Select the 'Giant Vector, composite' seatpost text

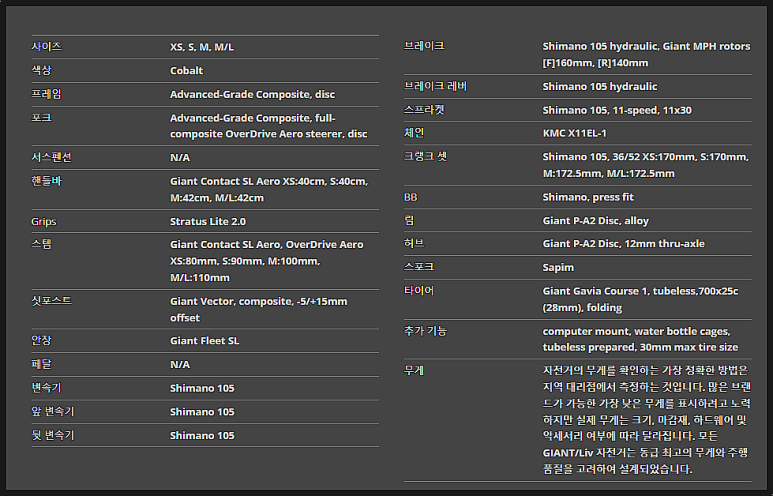tap(259, 309)
